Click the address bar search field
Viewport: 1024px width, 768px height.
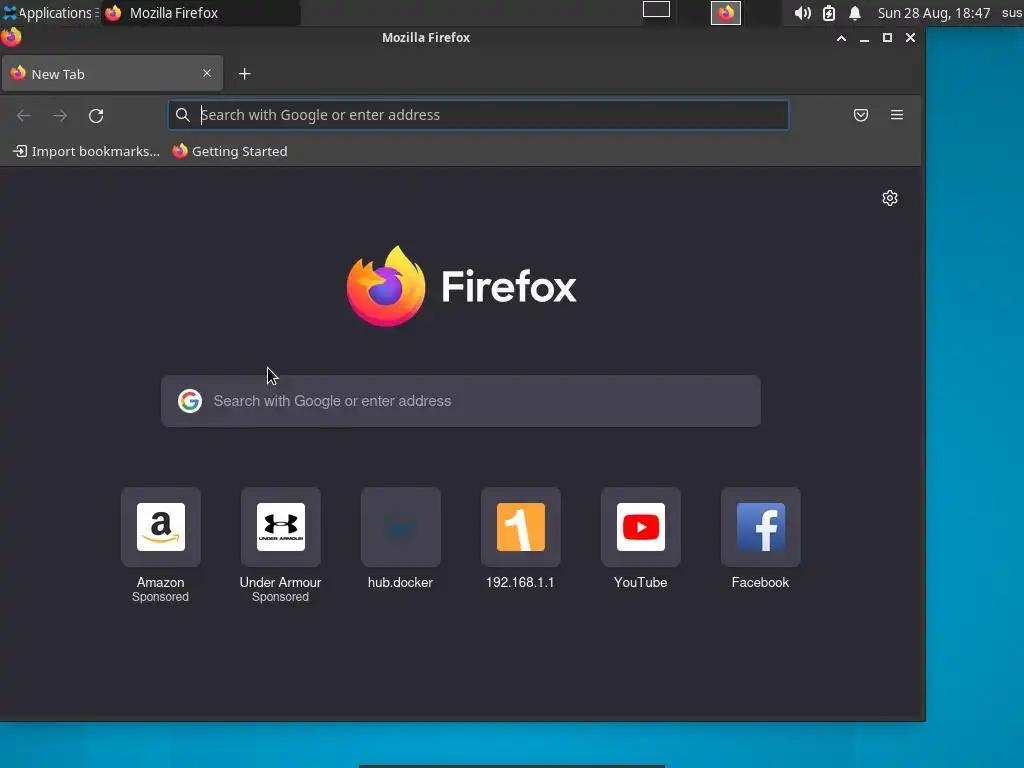478,115
